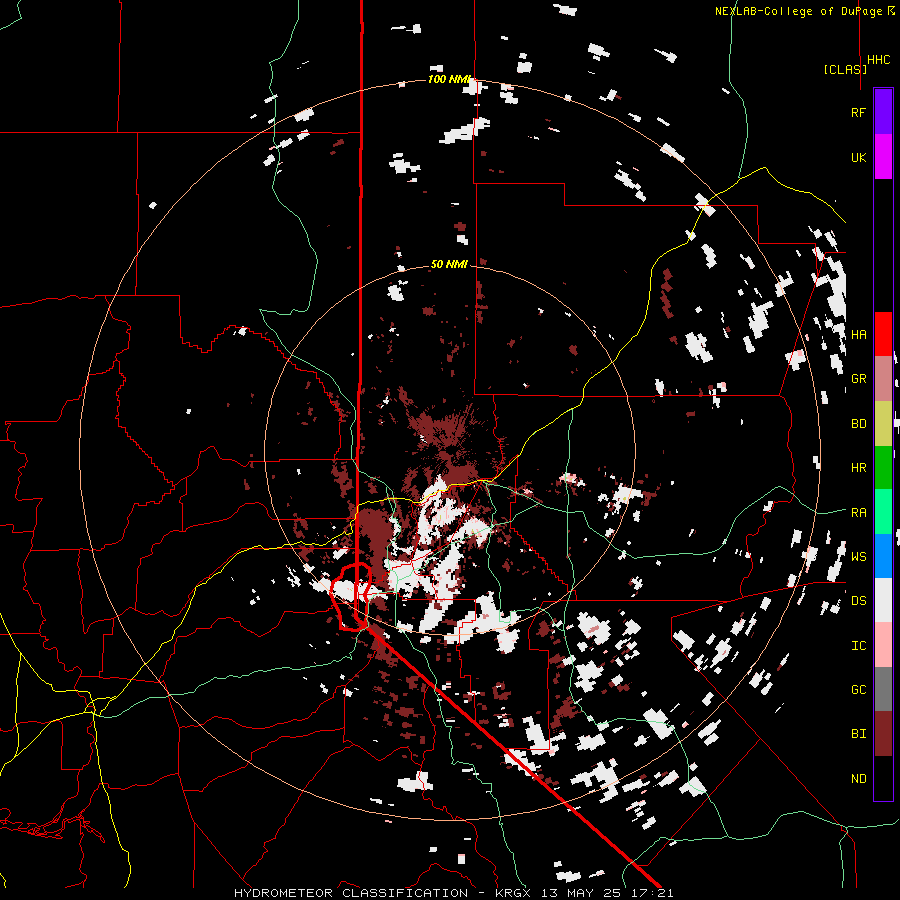900x900 pixels.
Task: Select the GR graupel legend swatch
Action: pos(883,379)
